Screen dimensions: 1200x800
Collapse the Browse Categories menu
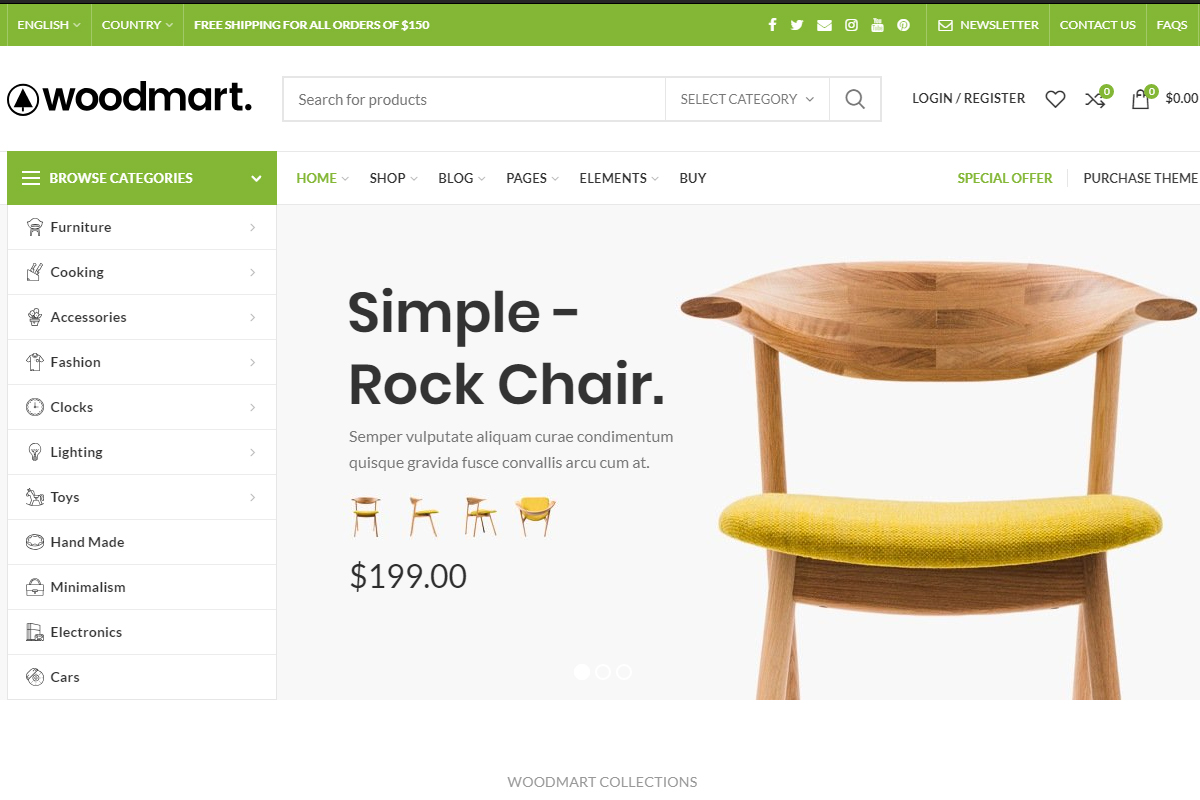point(142,178)
